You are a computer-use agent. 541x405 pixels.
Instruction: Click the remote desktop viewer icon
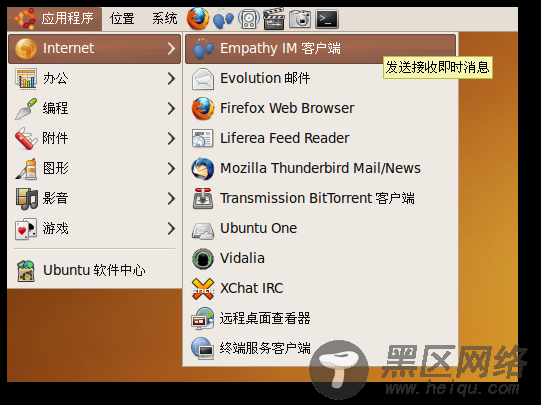pyautogui.click(x=203, y=318)
